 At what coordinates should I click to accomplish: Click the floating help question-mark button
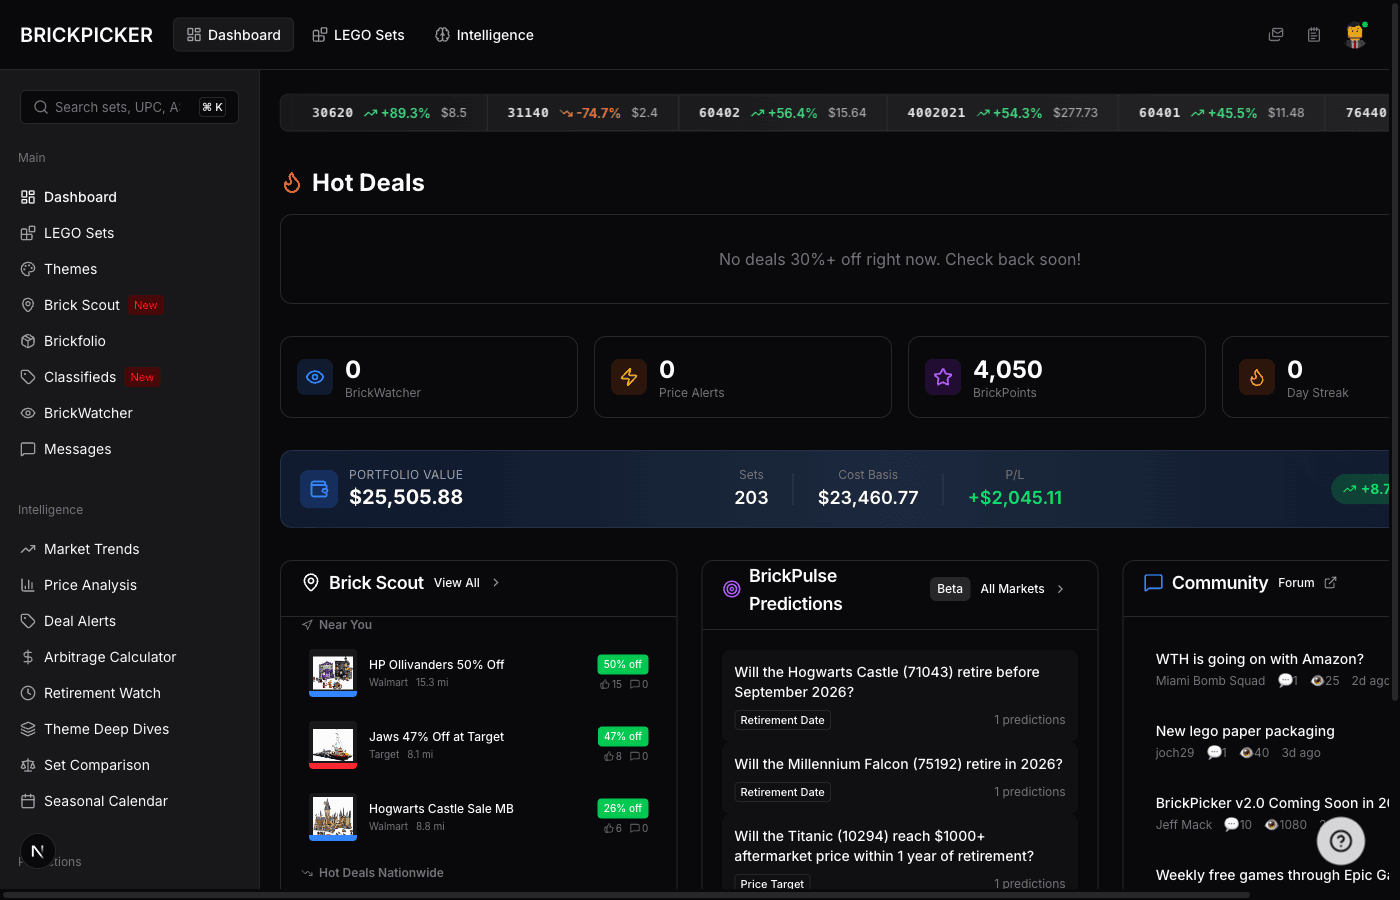coord(1341,841)
